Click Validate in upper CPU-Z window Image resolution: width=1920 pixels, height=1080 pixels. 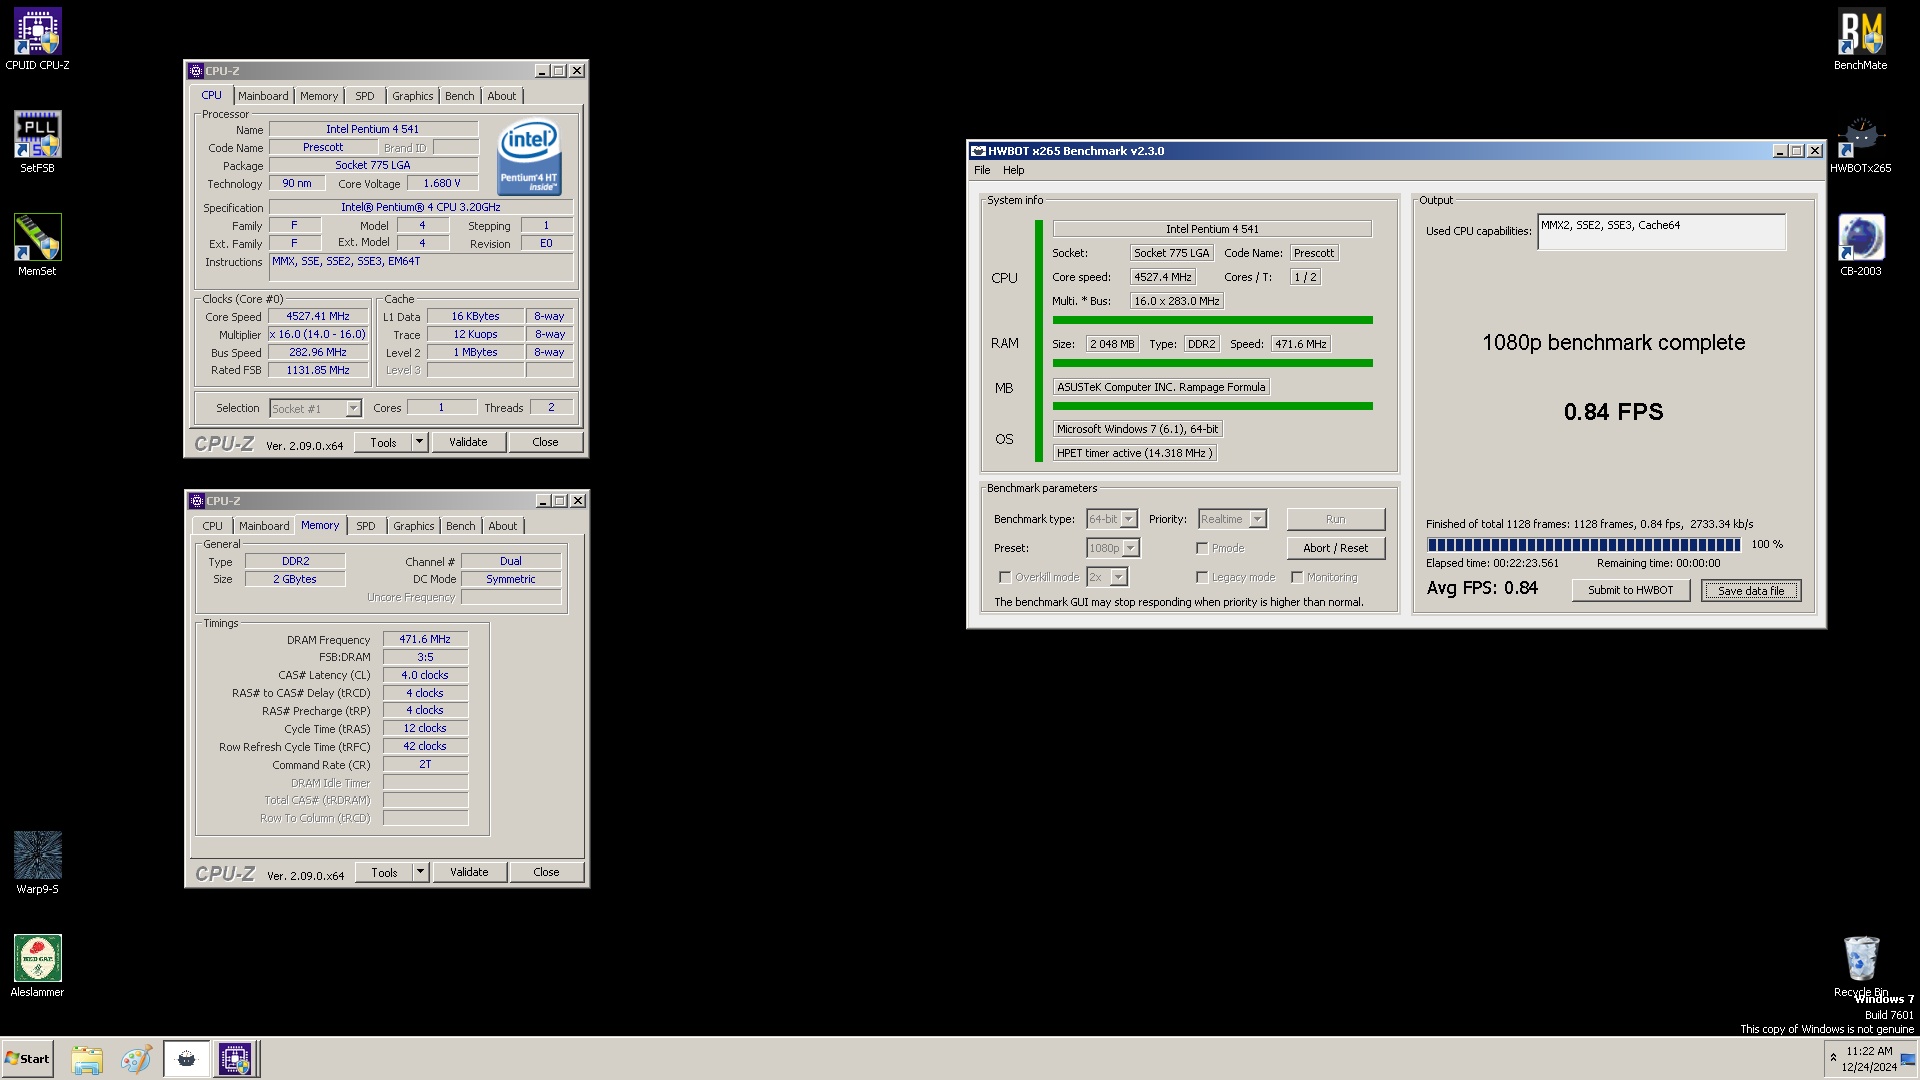468,442
